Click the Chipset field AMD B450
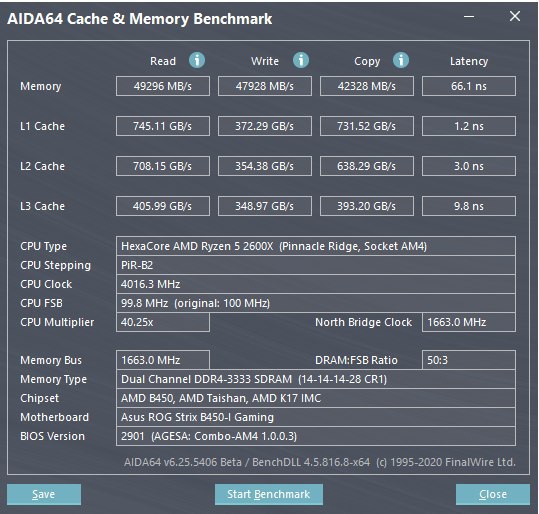This screenshot has height=514, width=539. pyautogui.click(x=316, y=398)
